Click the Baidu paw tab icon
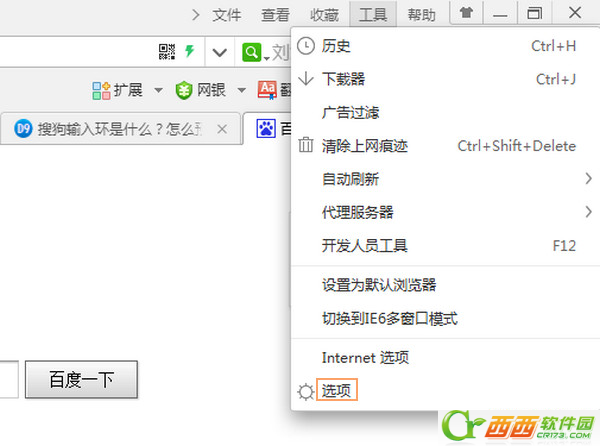The image size is (600, 446). click(266, 129)
